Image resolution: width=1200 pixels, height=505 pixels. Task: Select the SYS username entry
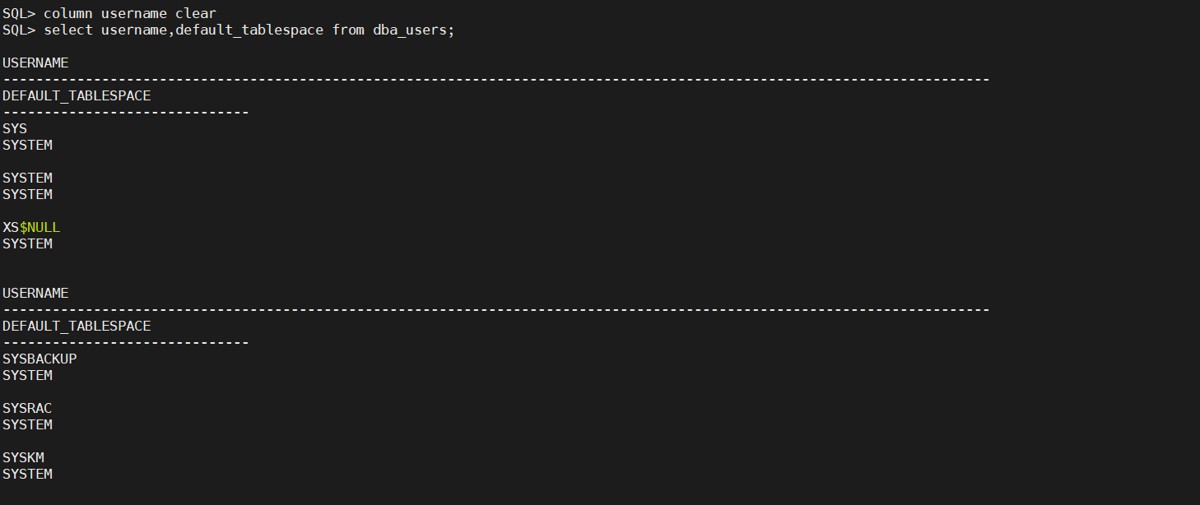[x=15, y=128]
